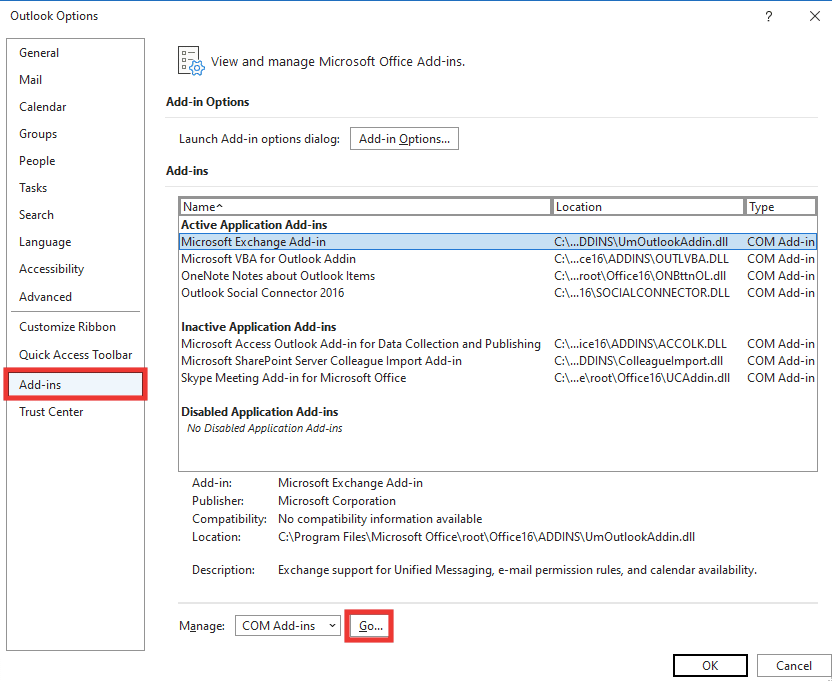Click the compatibility information text
Image resolution: width=832 pixels, height=681 pixels.
[x=380, y=519]
